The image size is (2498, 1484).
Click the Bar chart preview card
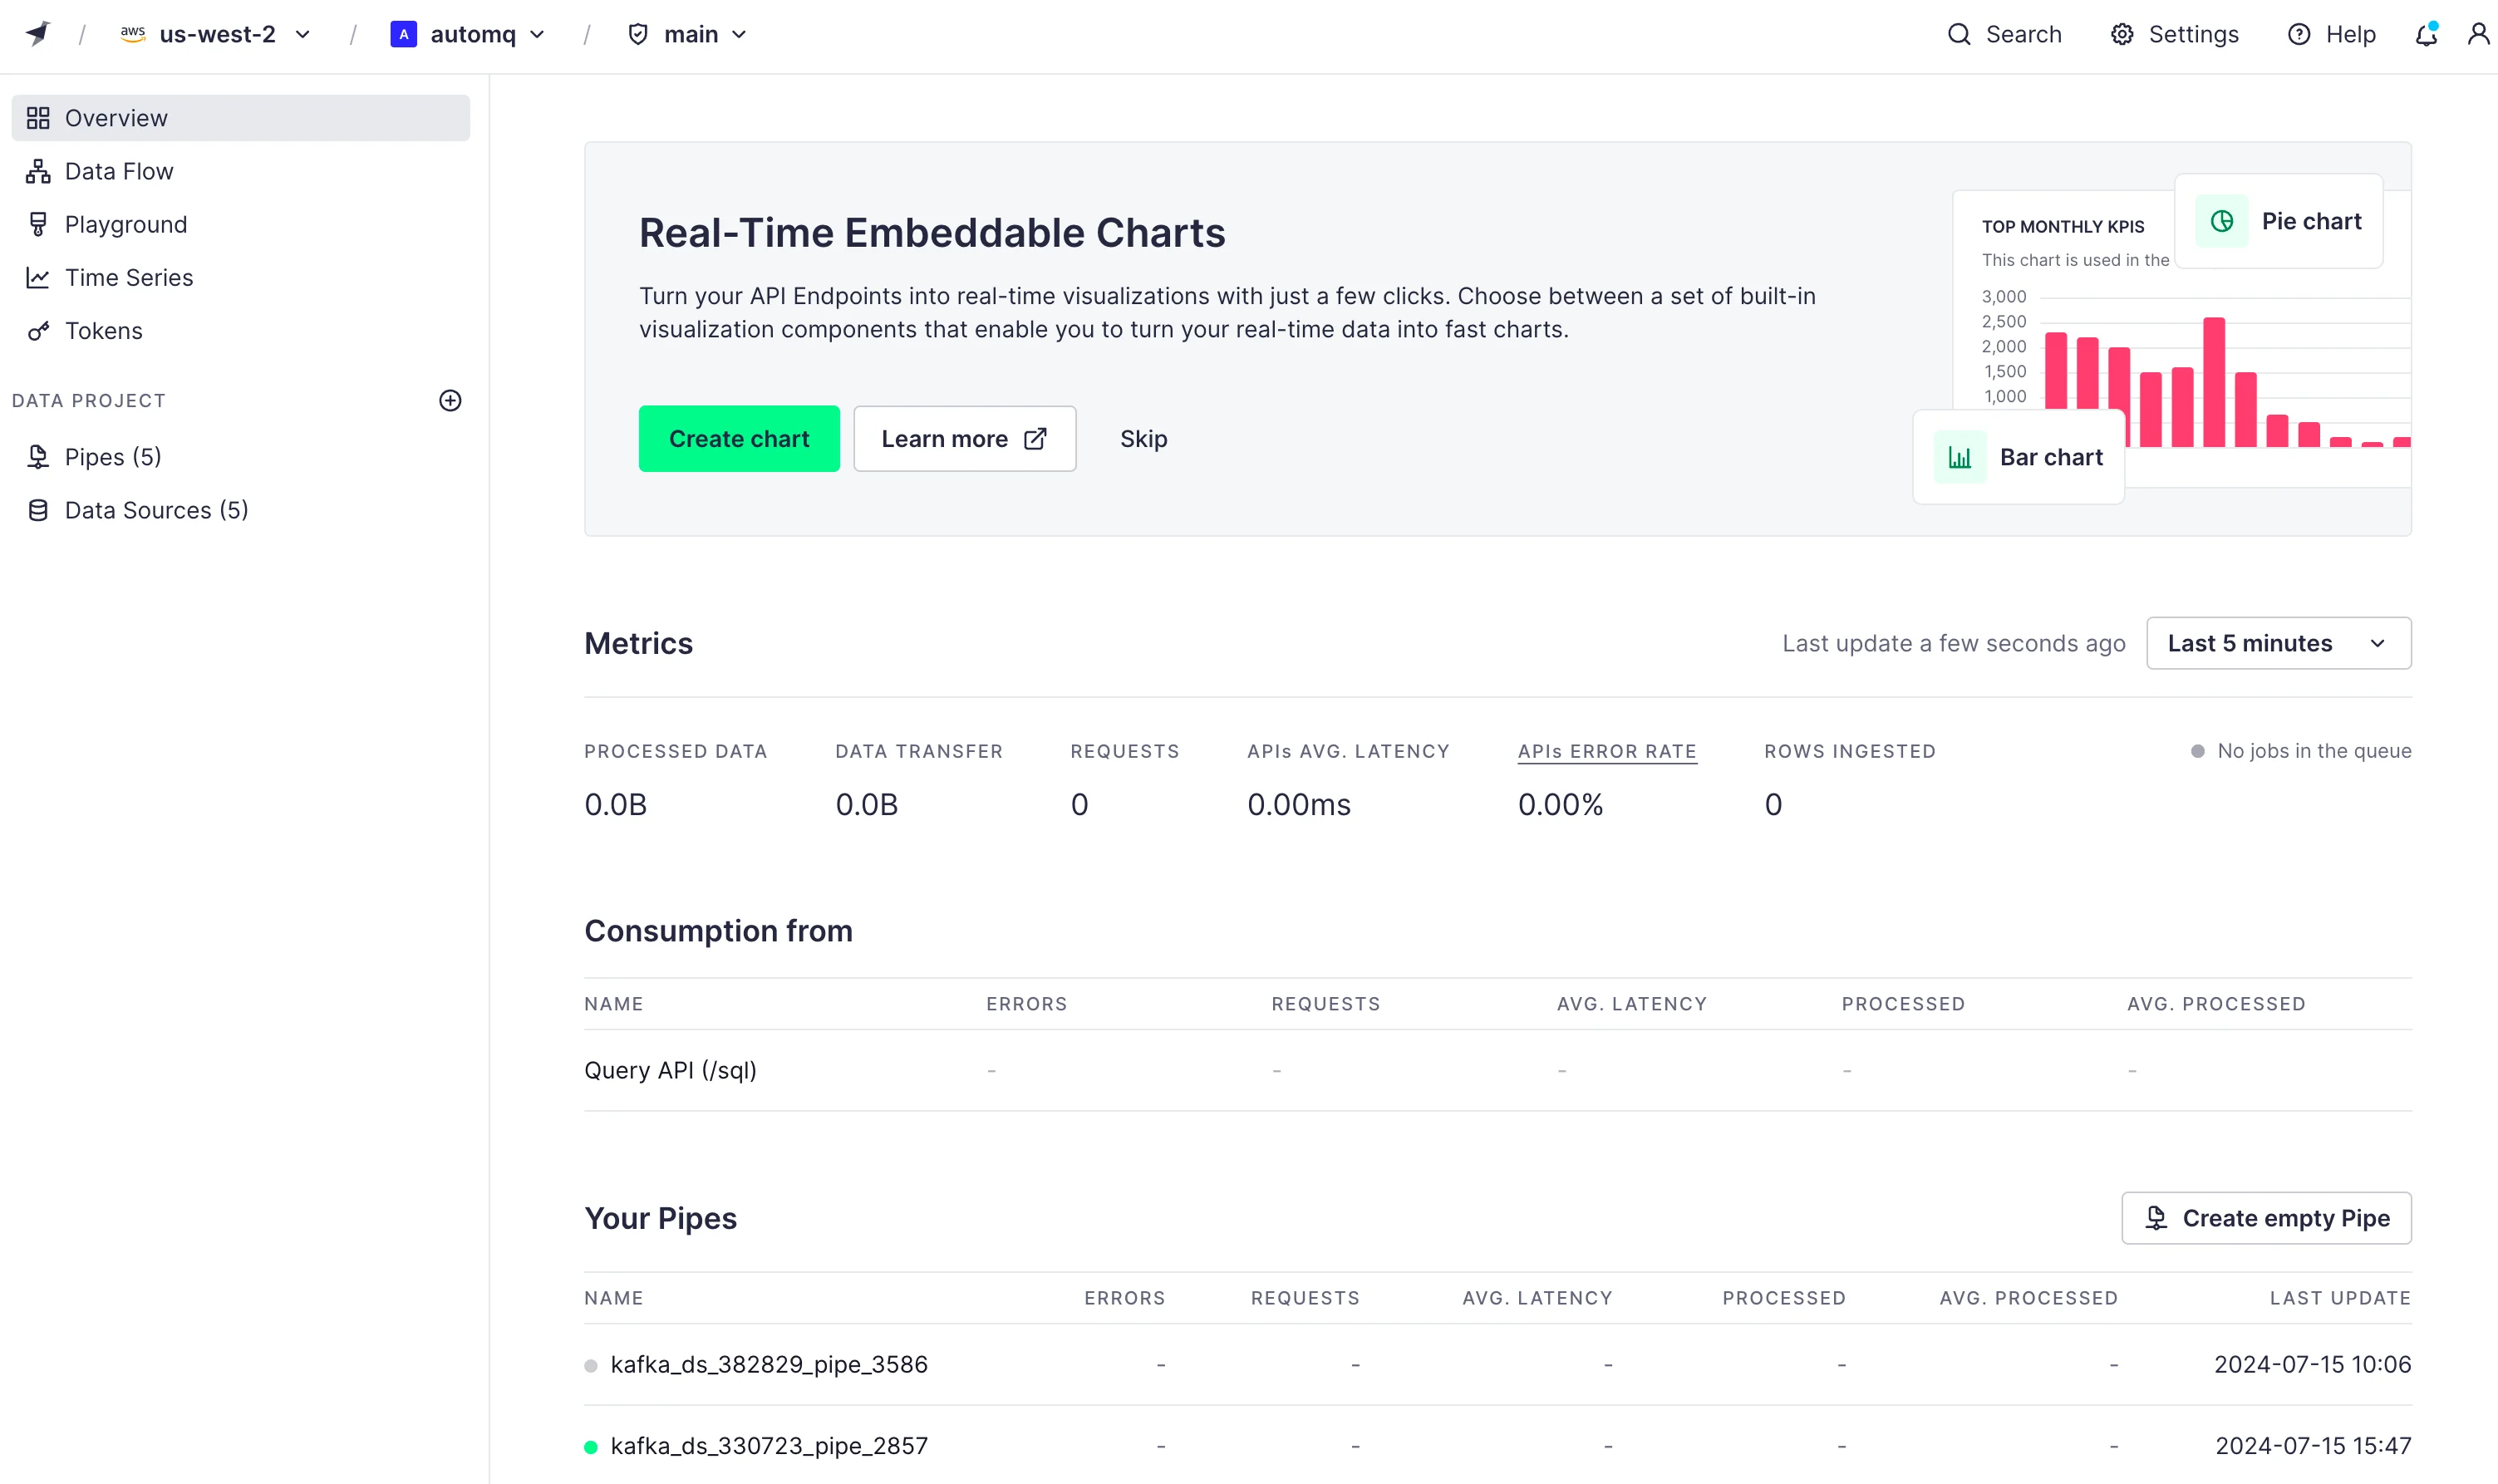(x=2018, y=457)
